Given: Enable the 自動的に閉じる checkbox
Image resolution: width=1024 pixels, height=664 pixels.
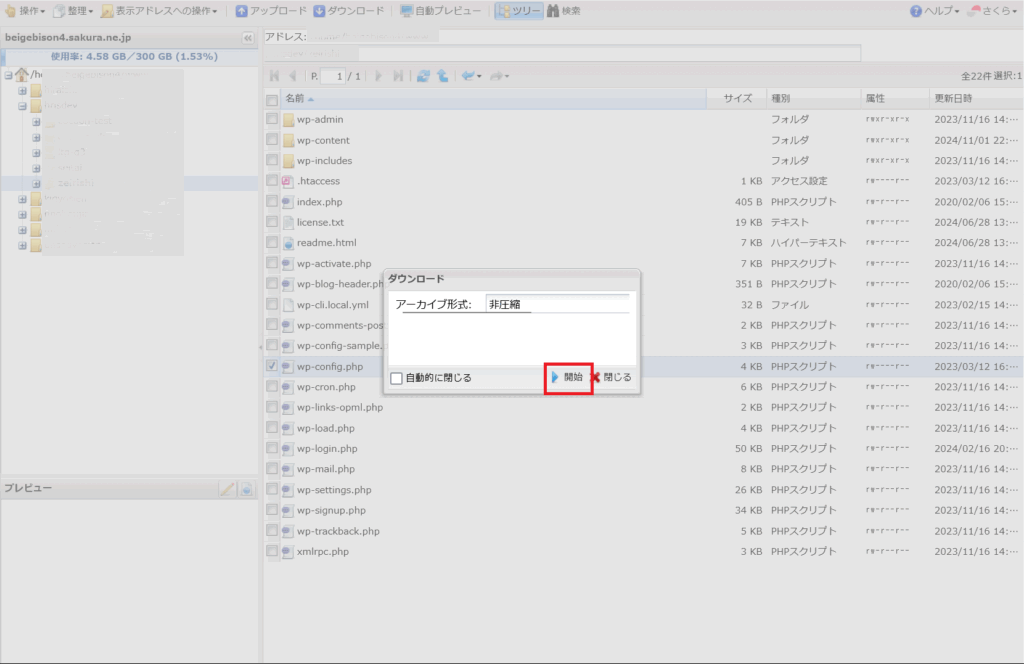Looking at the screenshot, I should coord(397,378).
